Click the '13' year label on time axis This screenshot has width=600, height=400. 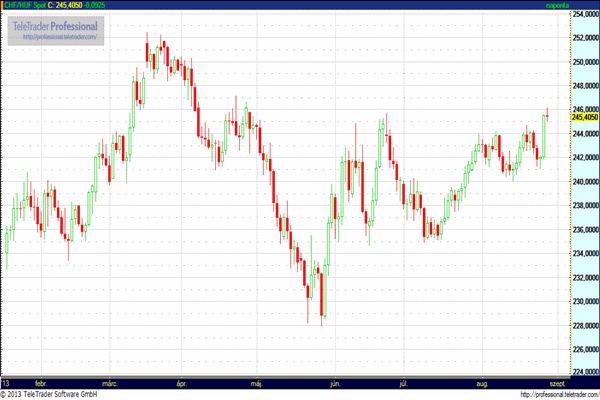(x=6, y=383)
